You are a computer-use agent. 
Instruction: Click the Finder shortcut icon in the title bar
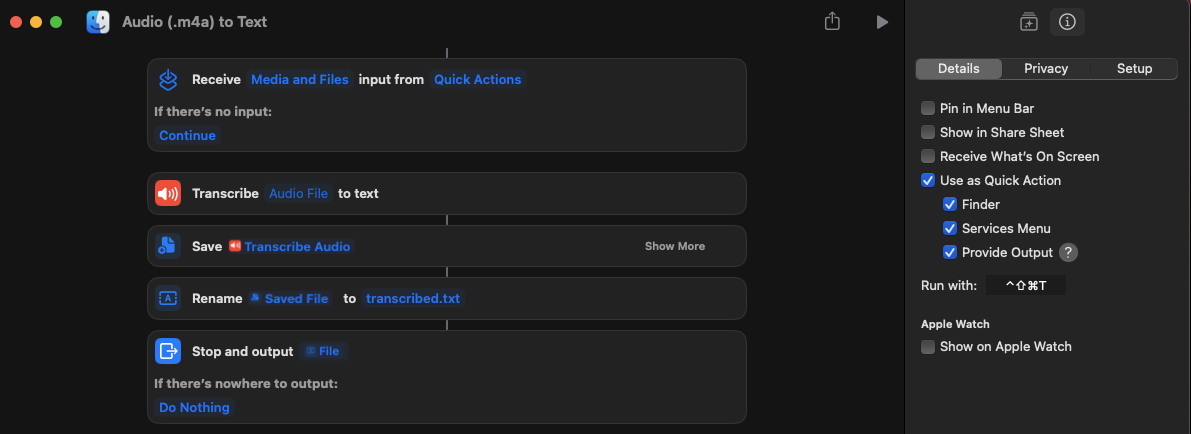click(x=98, y=21)
